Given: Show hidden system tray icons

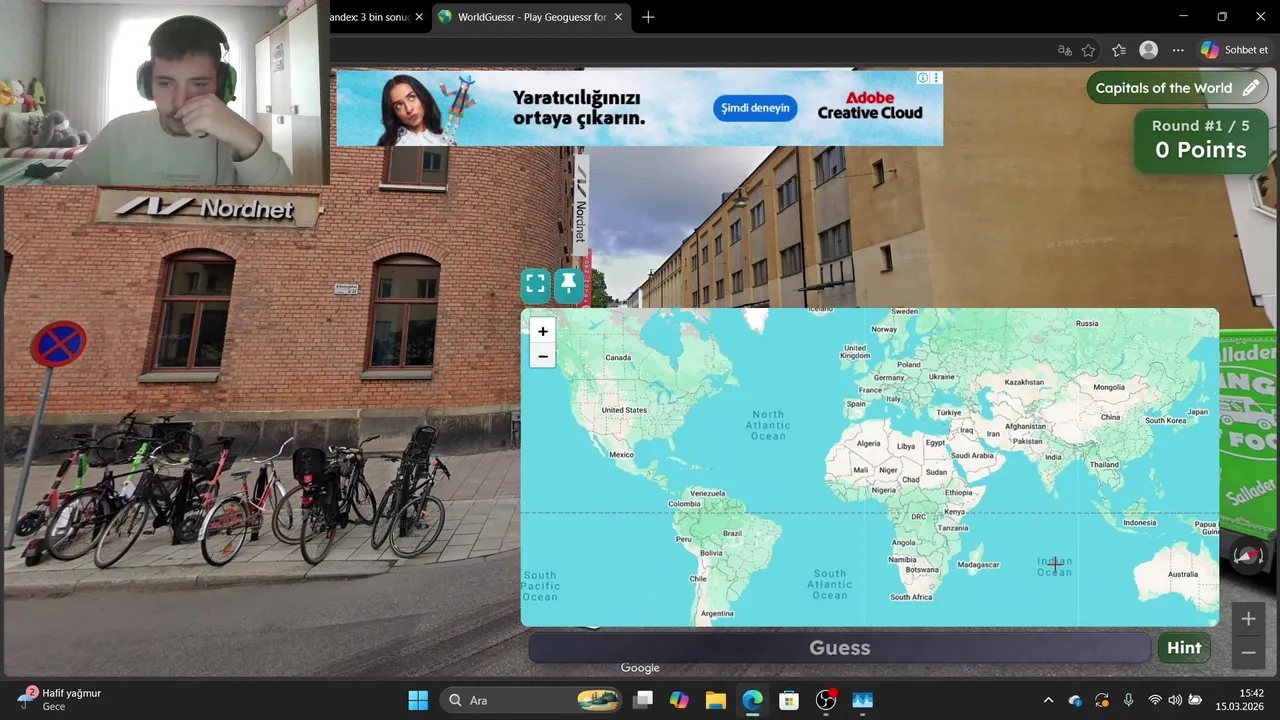Looking at the screenshot, I should point(1048,700).
